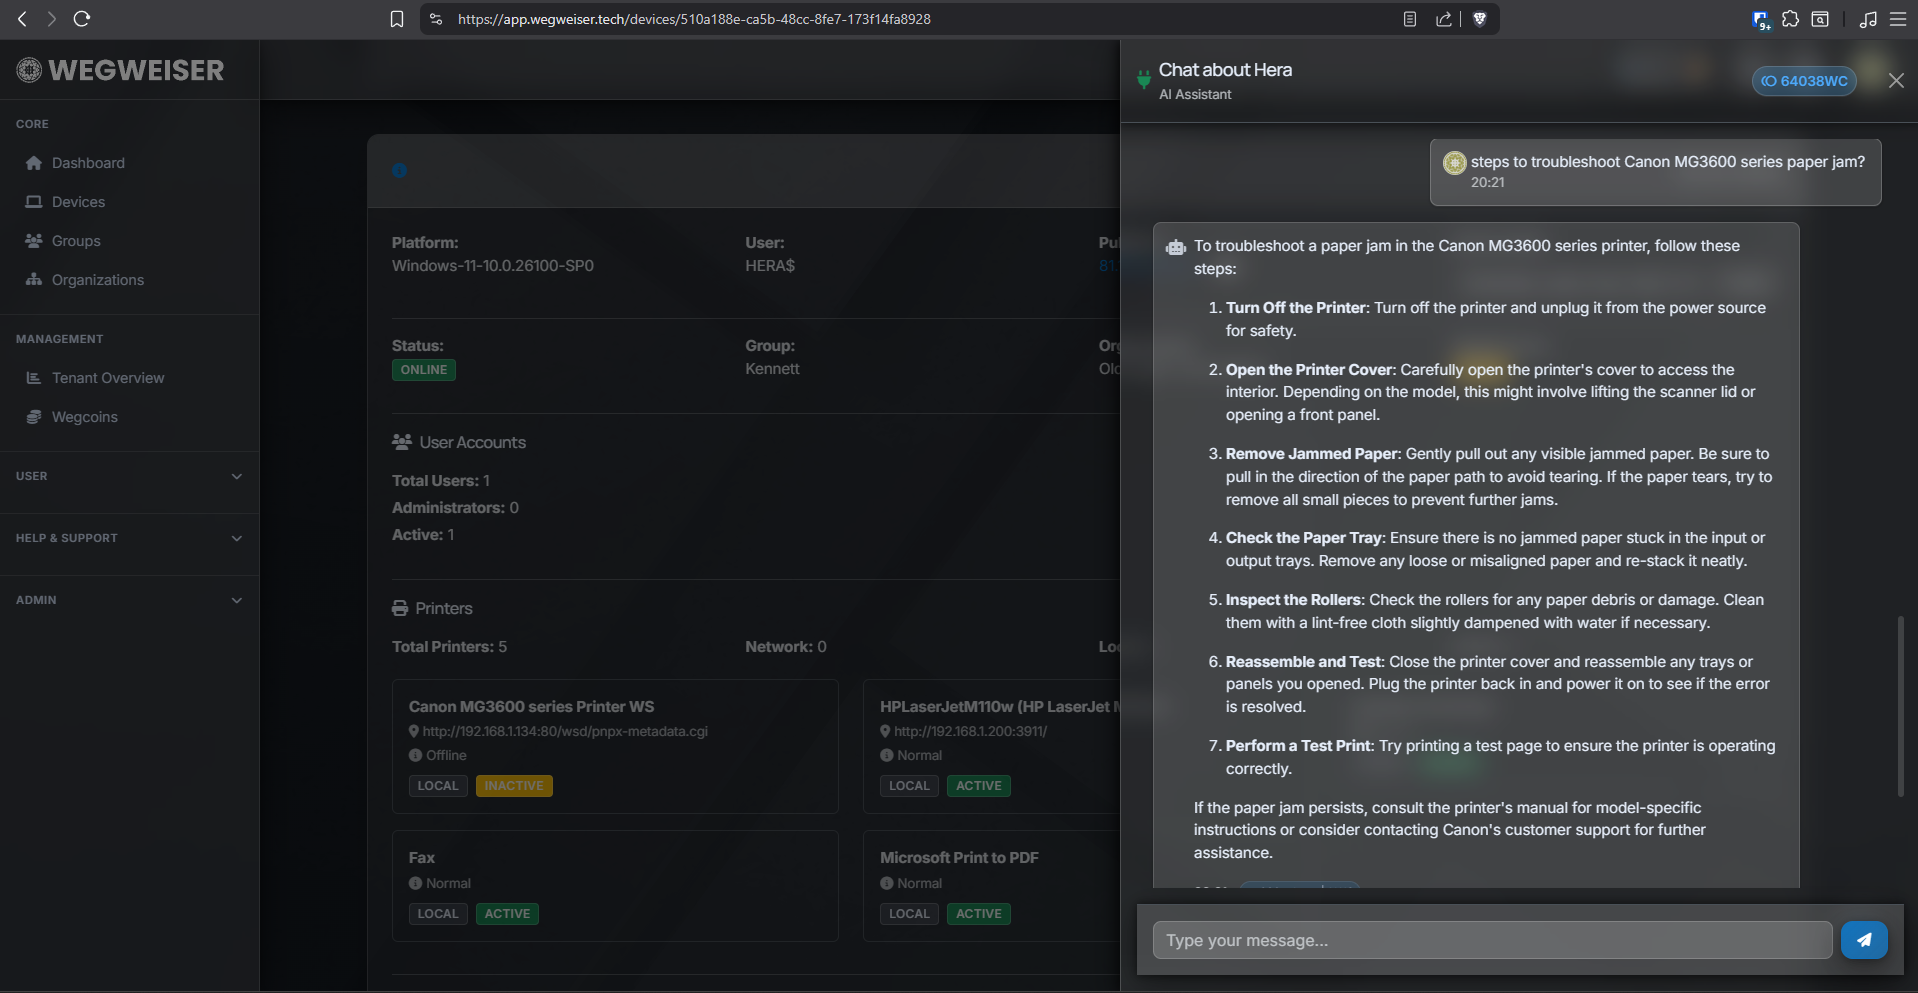The width and height of the screenshot is (1918, 993).
Task: Open Organizations in the sidebar
Action: coord(98,280)
